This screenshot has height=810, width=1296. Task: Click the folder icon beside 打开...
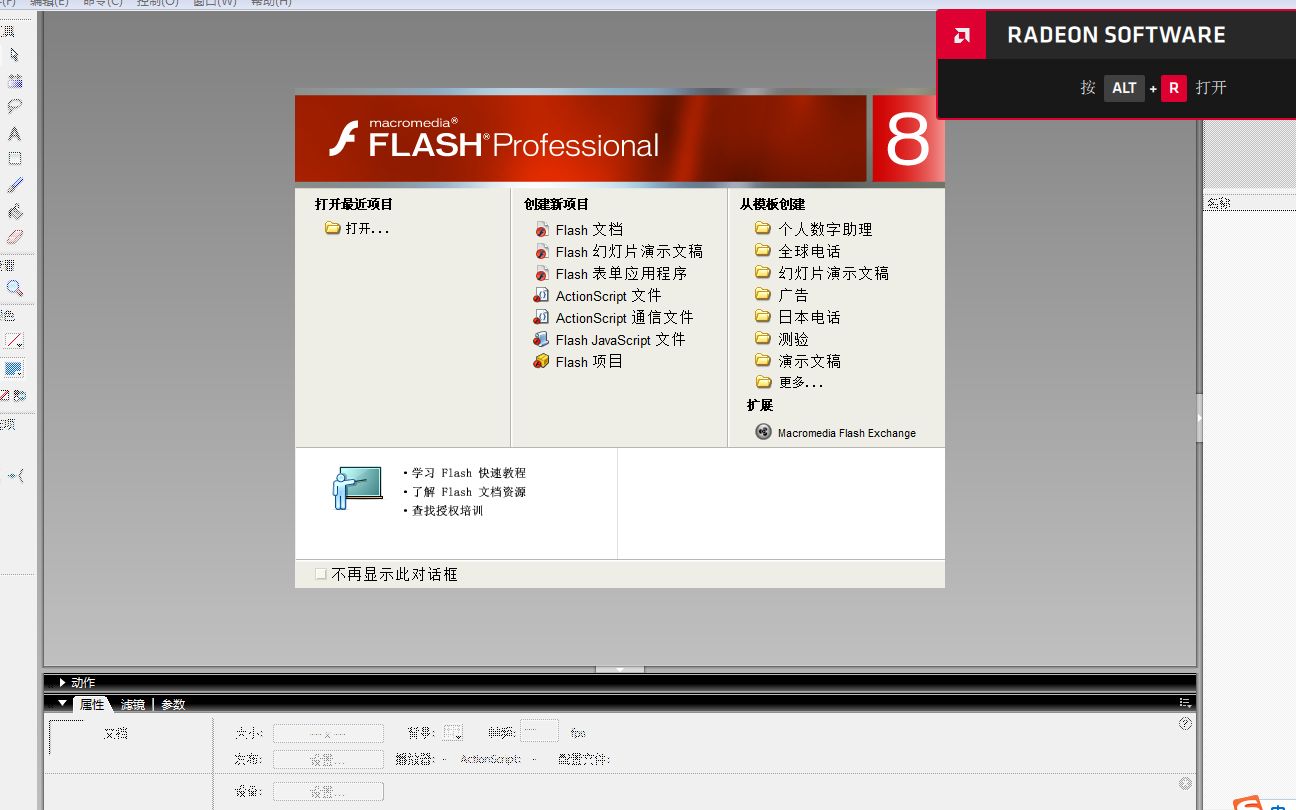pos(333,228)
